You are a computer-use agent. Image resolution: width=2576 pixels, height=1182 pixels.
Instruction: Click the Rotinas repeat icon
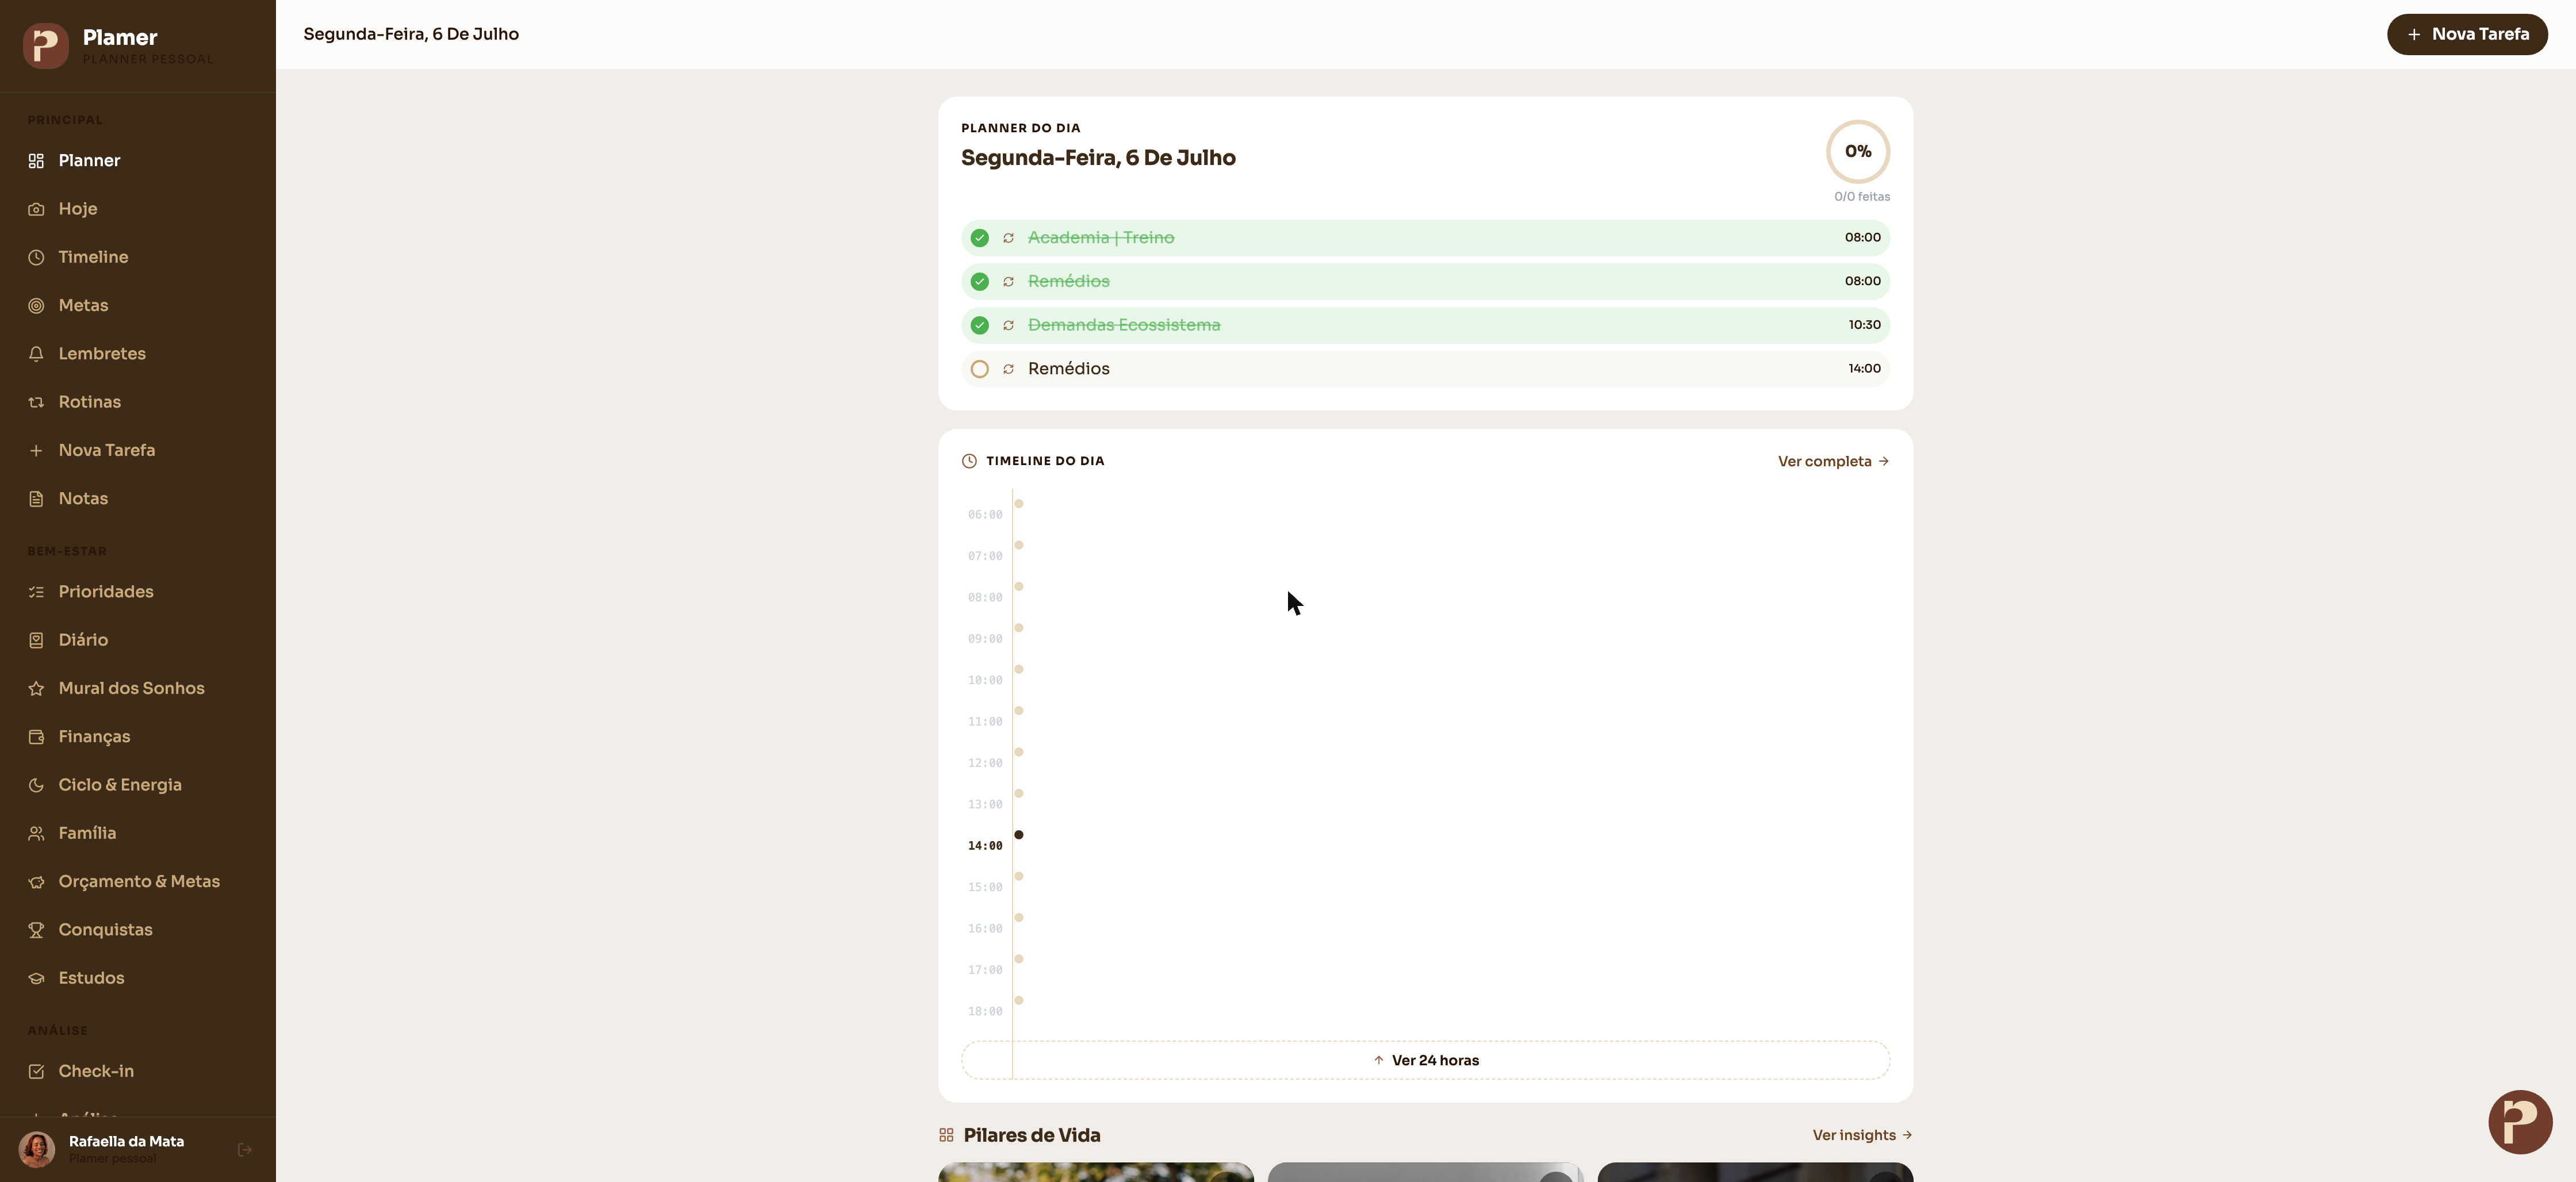click(36, 402)
